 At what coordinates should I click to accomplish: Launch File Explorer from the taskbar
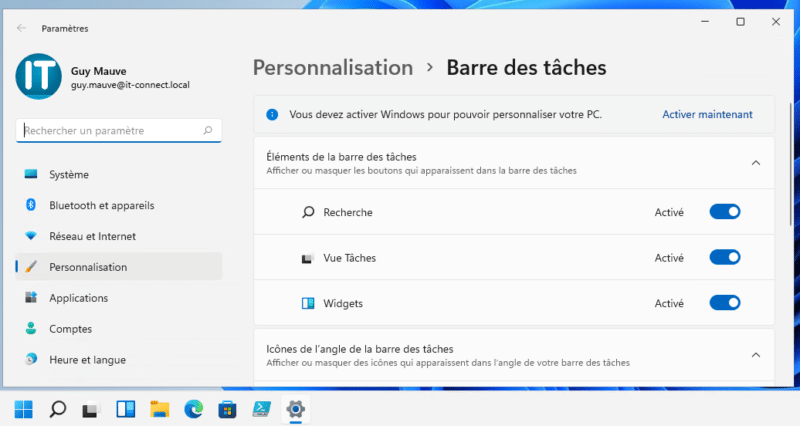click(160, 409)
